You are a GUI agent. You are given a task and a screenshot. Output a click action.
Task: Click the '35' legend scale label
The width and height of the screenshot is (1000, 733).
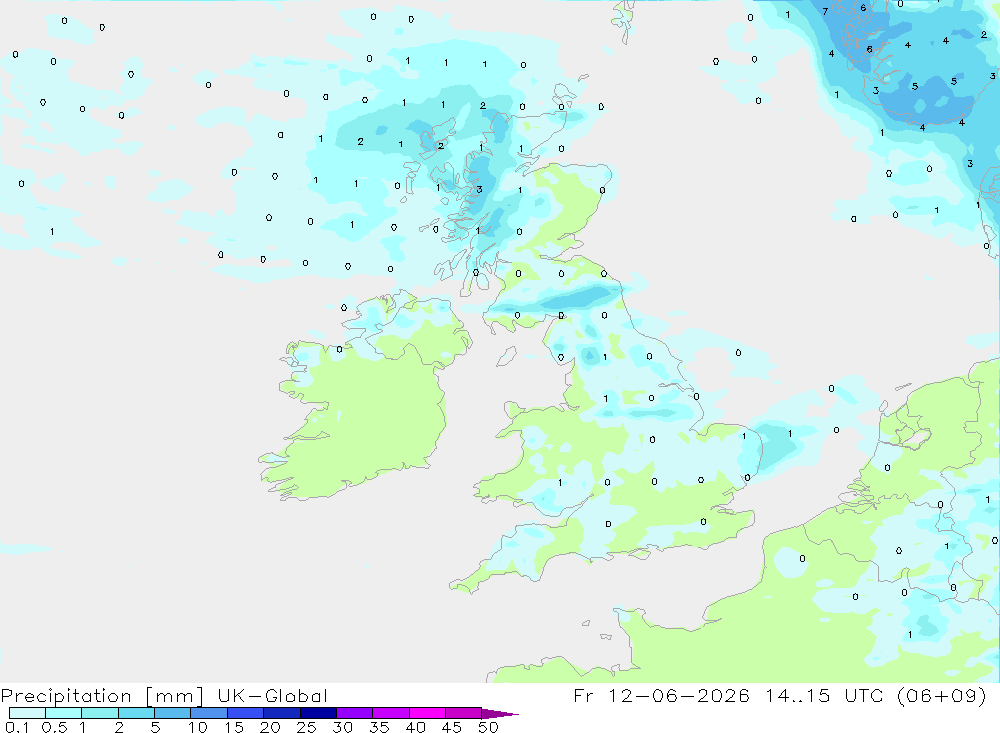coord(379,727)
